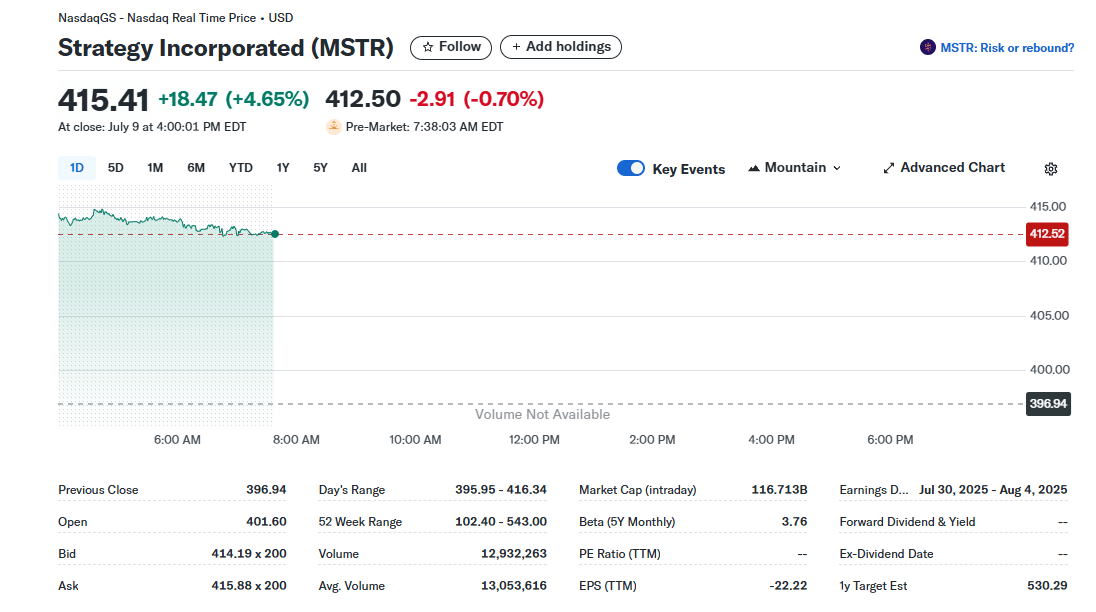This screenshot has width=1096, height=612.
Task: Click 52 Week Range value 102.40 - 543.00
Action: 500,522
